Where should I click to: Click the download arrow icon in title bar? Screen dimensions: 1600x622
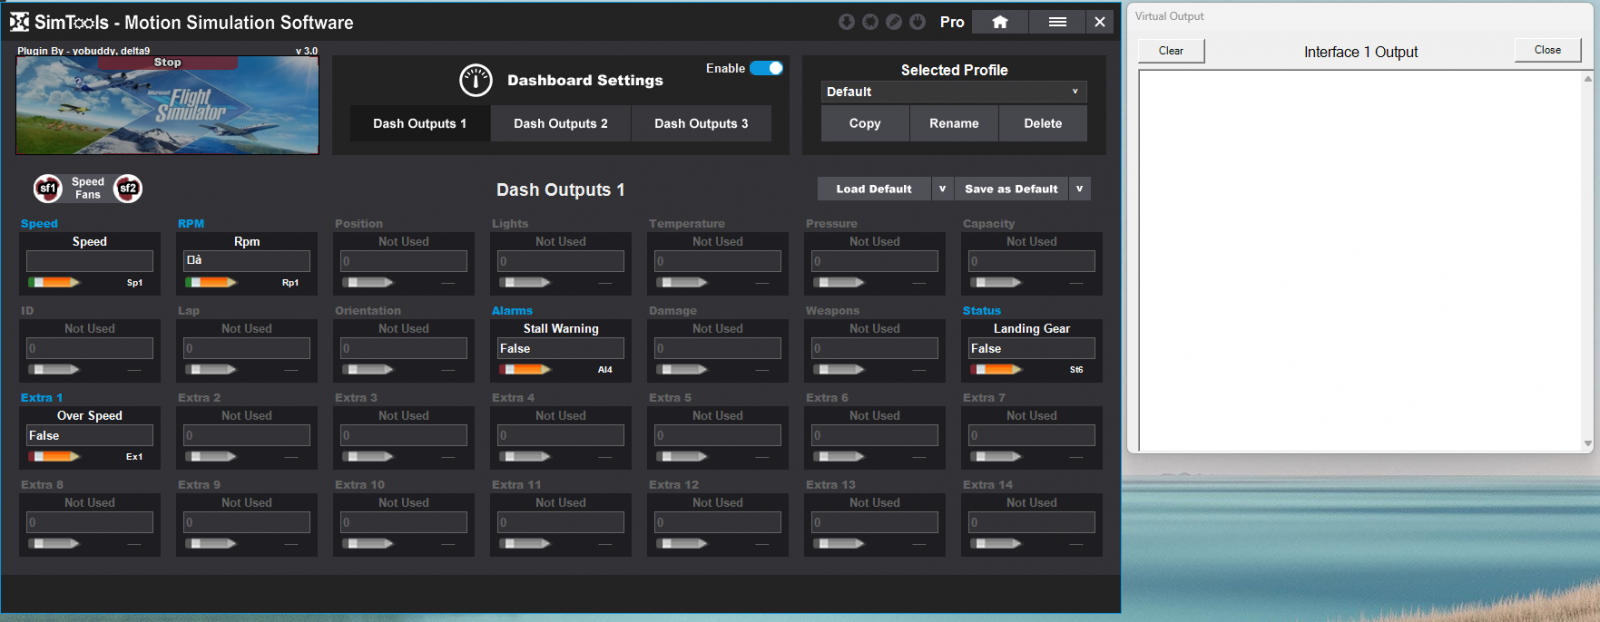point(846,22)
